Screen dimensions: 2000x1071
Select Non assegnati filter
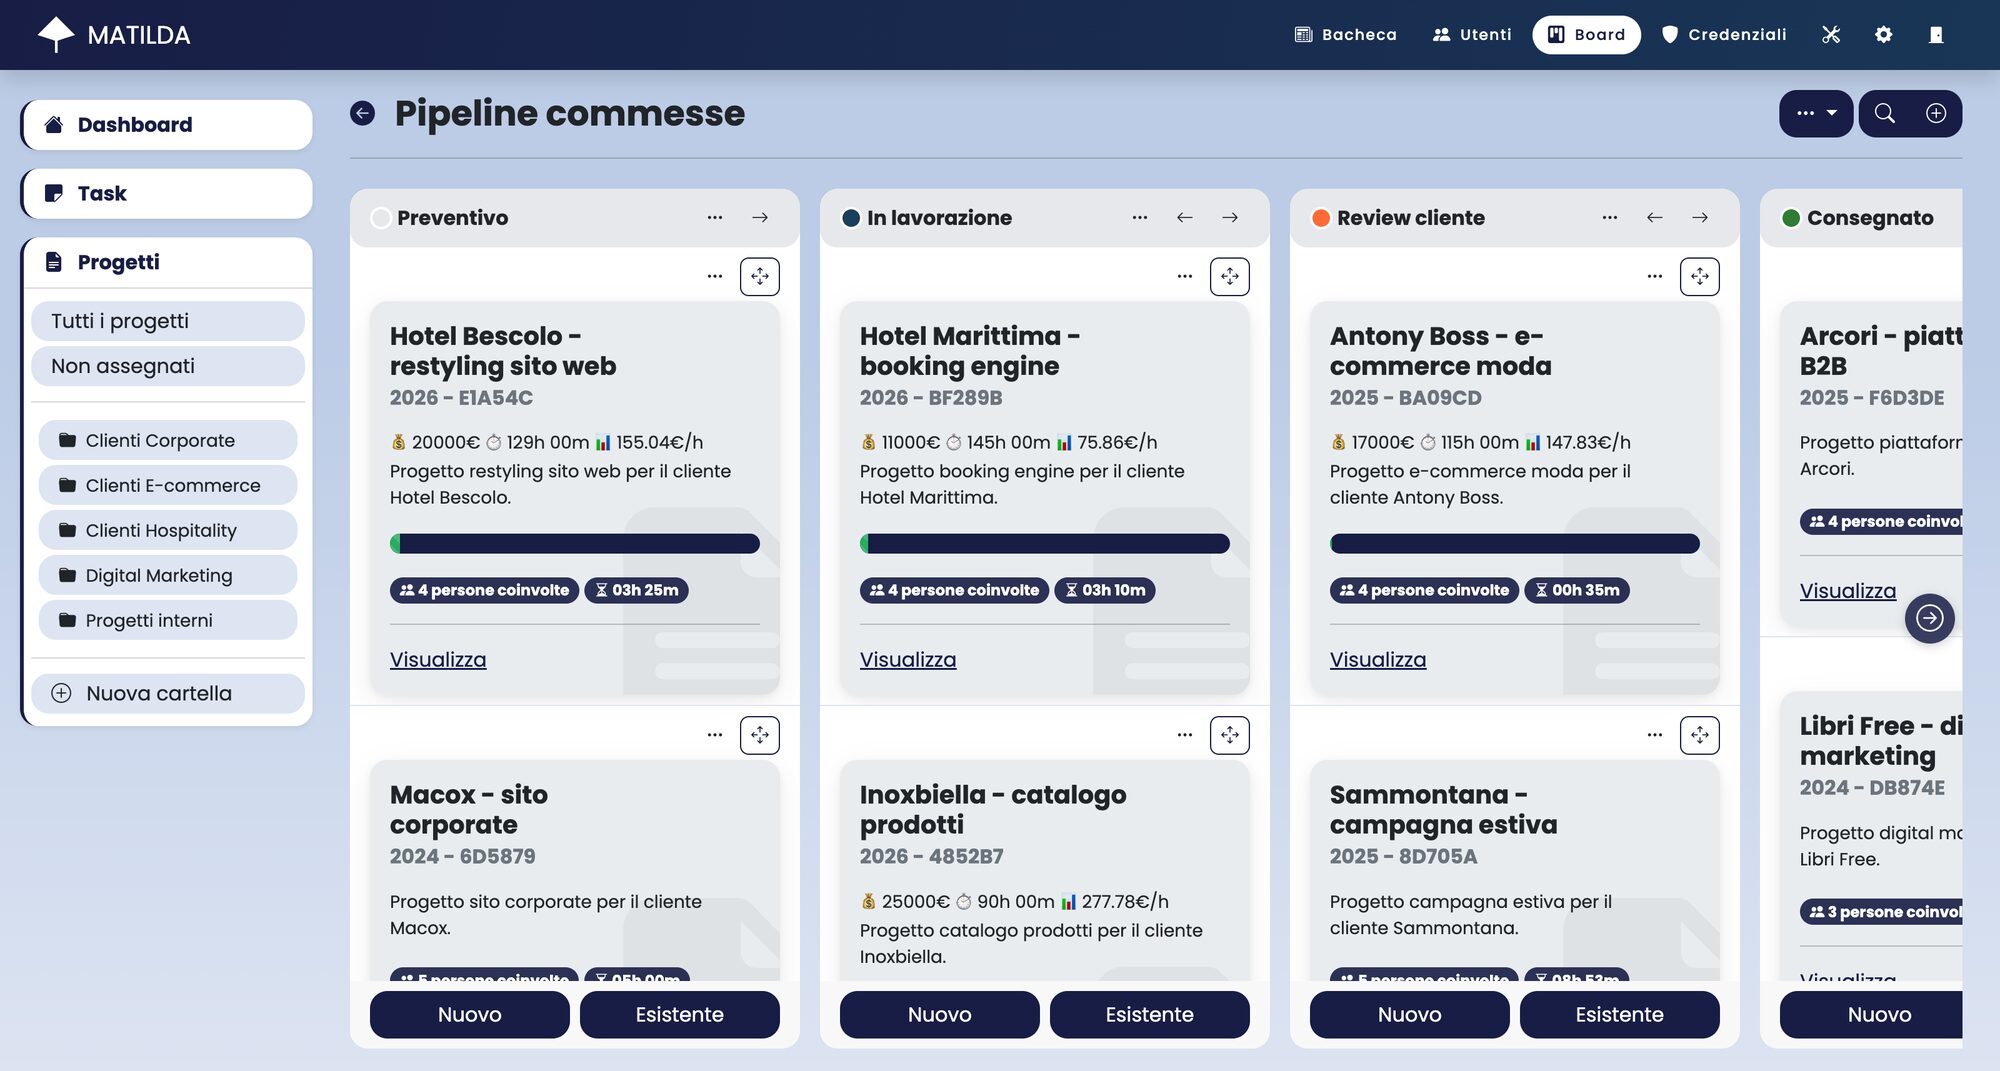tap(168, 366)
